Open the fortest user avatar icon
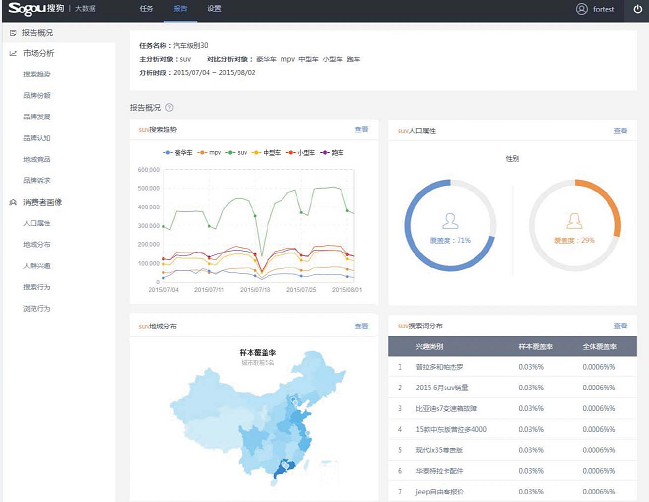Image resolution: width=649 pixels, height=502 pixels. click(582, 9)
